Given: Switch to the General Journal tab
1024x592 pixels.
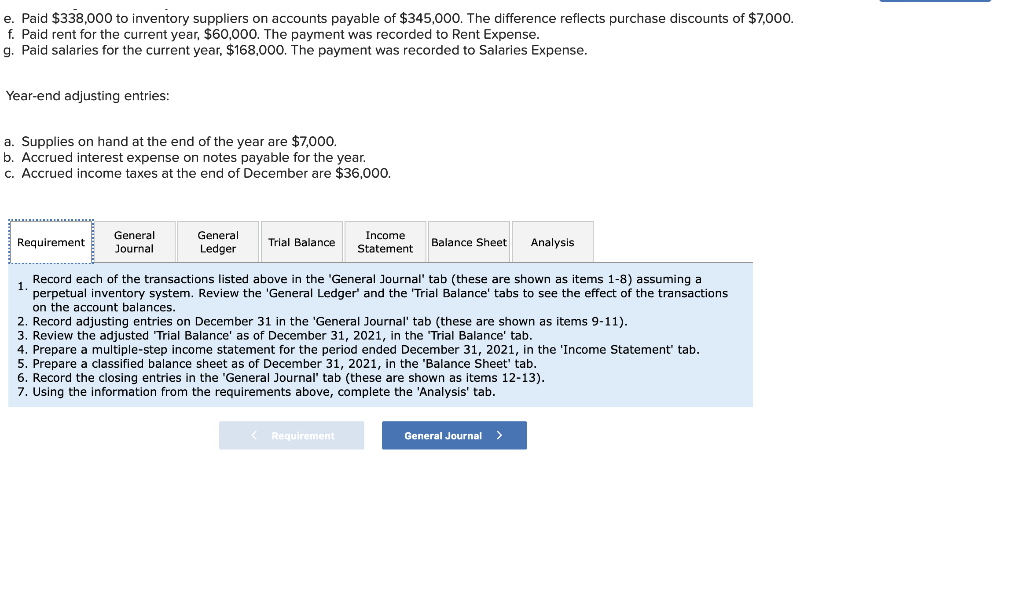Looking at the screenshot, I should [134, 241].
